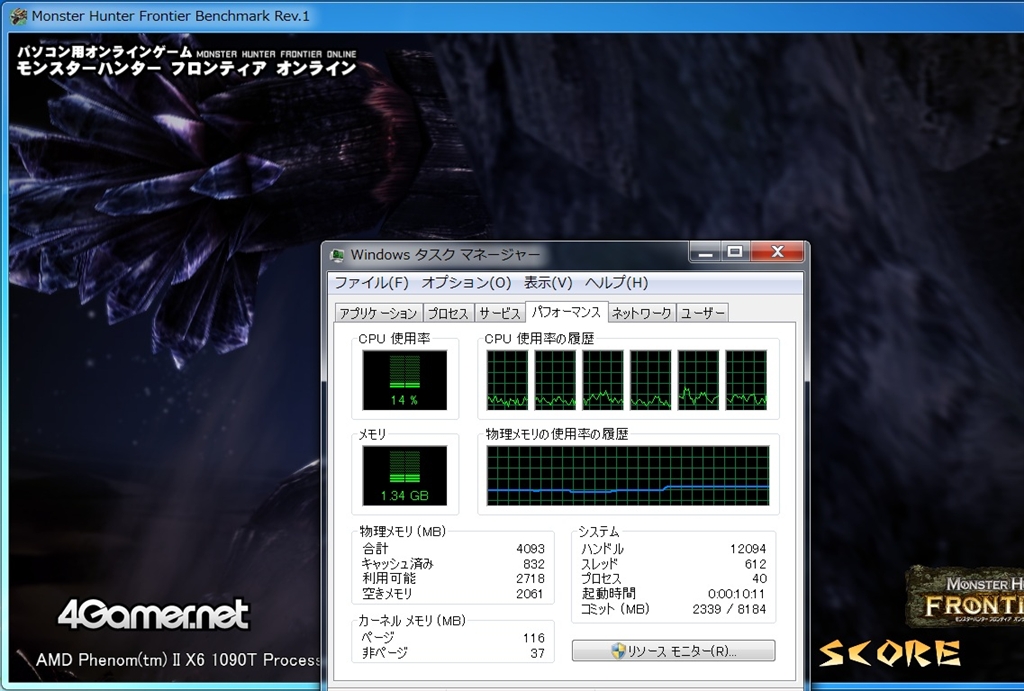The image size is (1024, 691).
Task: Switch to the ネットワーク tab
Action: click(x=641, y=313)
